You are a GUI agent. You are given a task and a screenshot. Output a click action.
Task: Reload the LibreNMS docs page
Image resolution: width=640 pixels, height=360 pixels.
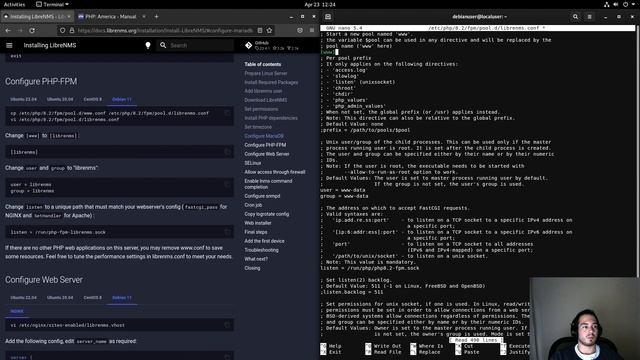(x=32, y=31)
